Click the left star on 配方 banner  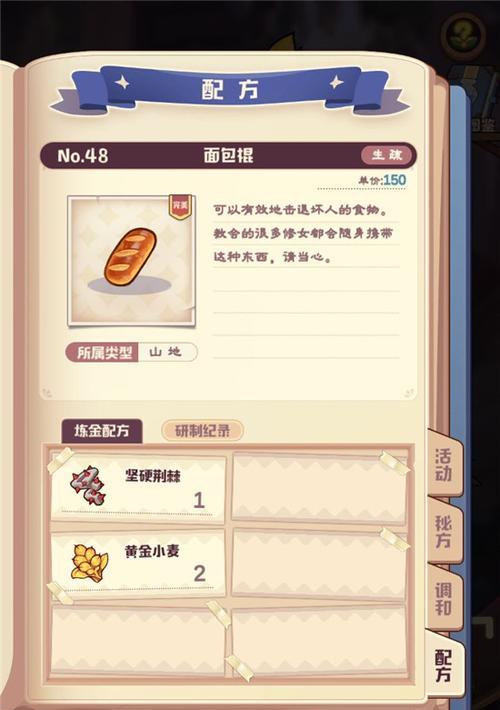[x=122, y=83]
